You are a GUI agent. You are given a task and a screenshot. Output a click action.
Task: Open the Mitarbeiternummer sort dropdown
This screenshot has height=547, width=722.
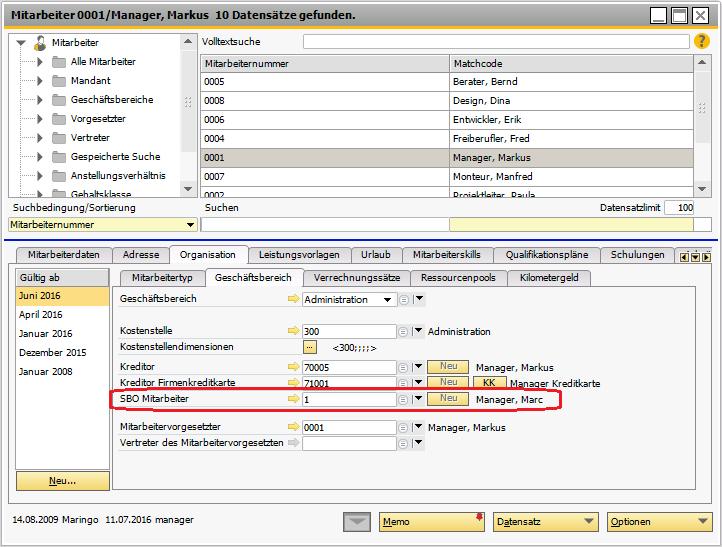pos(190,225)
